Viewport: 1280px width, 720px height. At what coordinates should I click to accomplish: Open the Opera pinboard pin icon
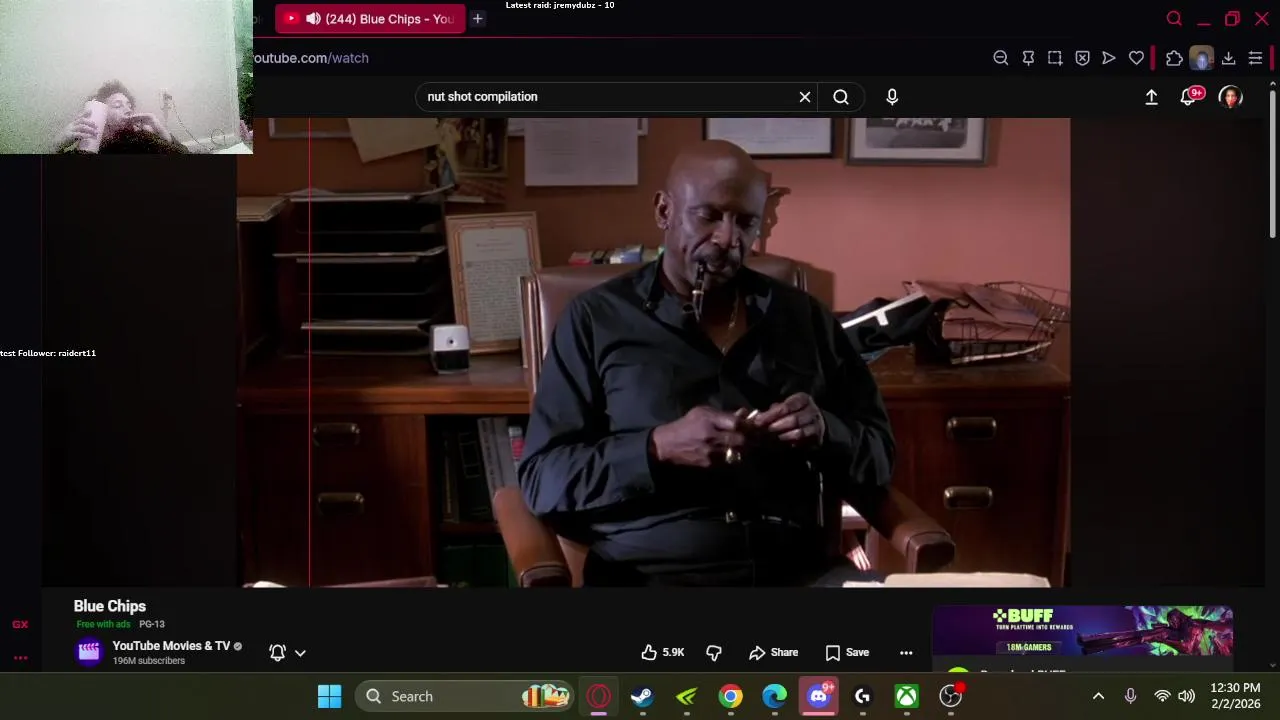[x=1028, y=58]
